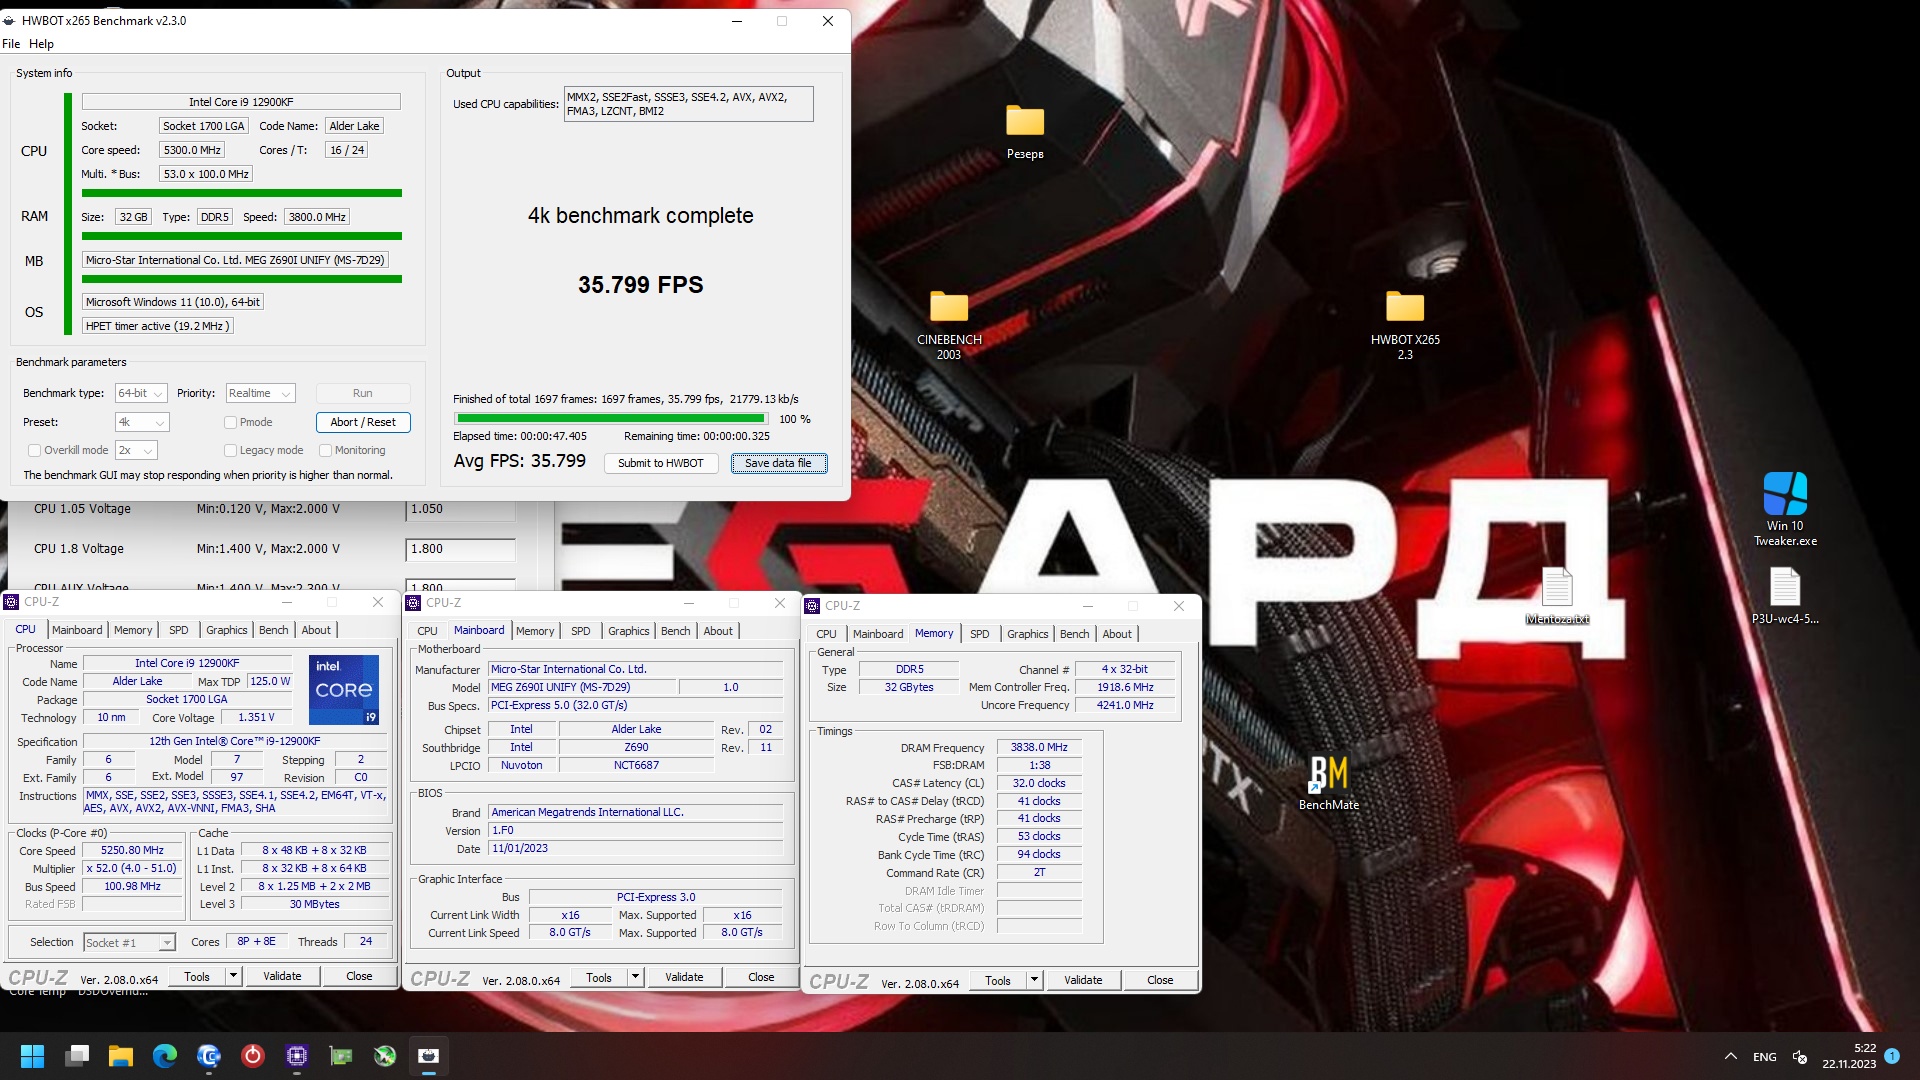Click 'HPET timer active (19.2 MHz)' text
1920x1080 pixels.
[x=158, y=326]
